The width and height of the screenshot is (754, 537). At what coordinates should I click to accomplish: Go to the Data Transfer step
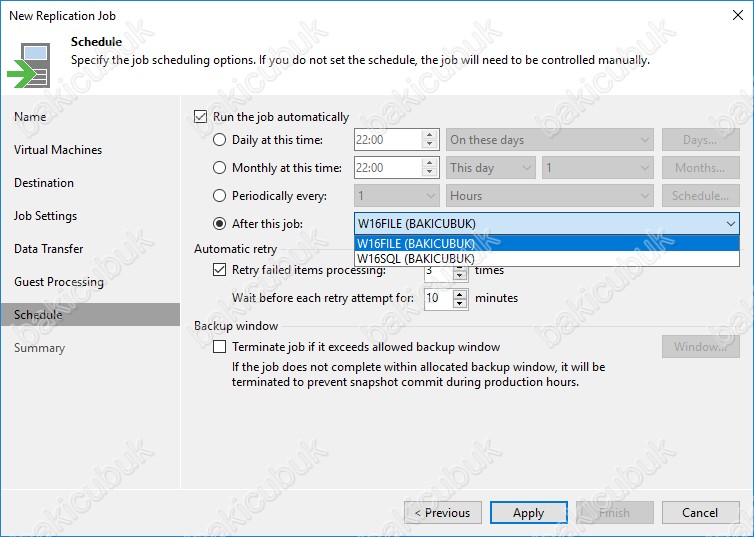point(49,249)
